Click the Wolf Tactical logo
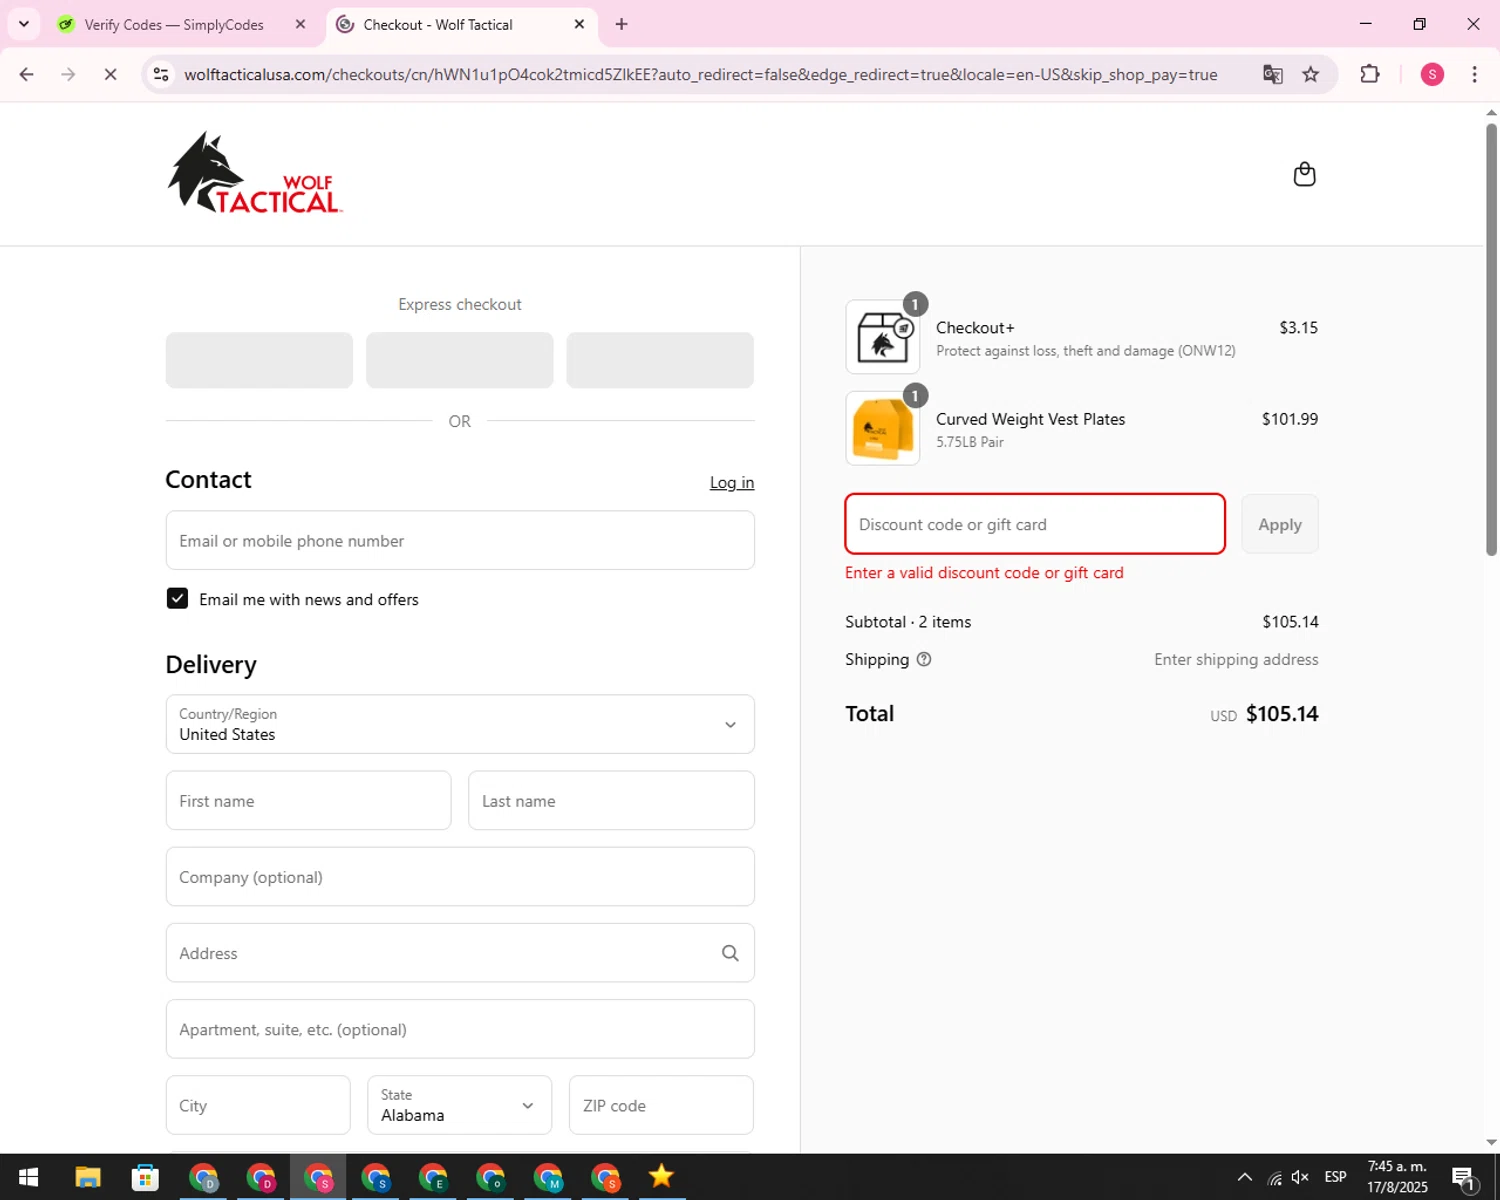This screenshot has height=1200, width=1500. [255, 173]
